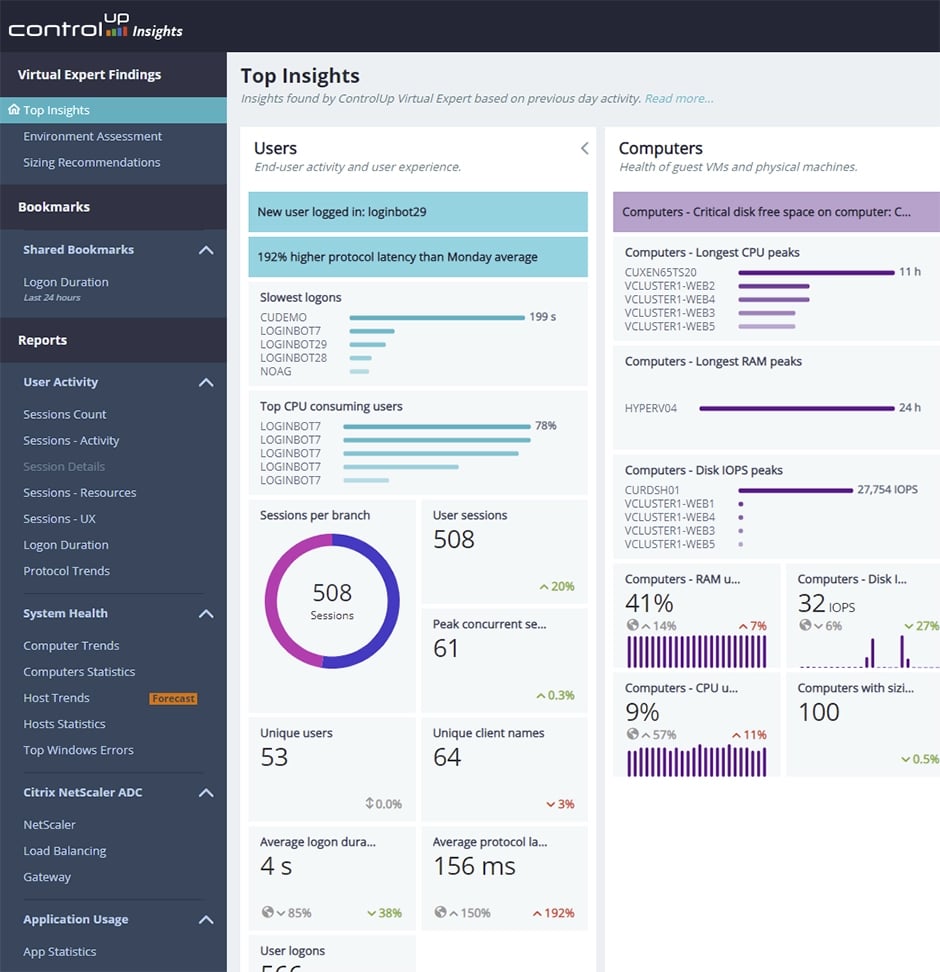The image size is (940, 972).
Task: Click the HYPERV04 bar in Longest RAM peaks
Action: point(797,409)
